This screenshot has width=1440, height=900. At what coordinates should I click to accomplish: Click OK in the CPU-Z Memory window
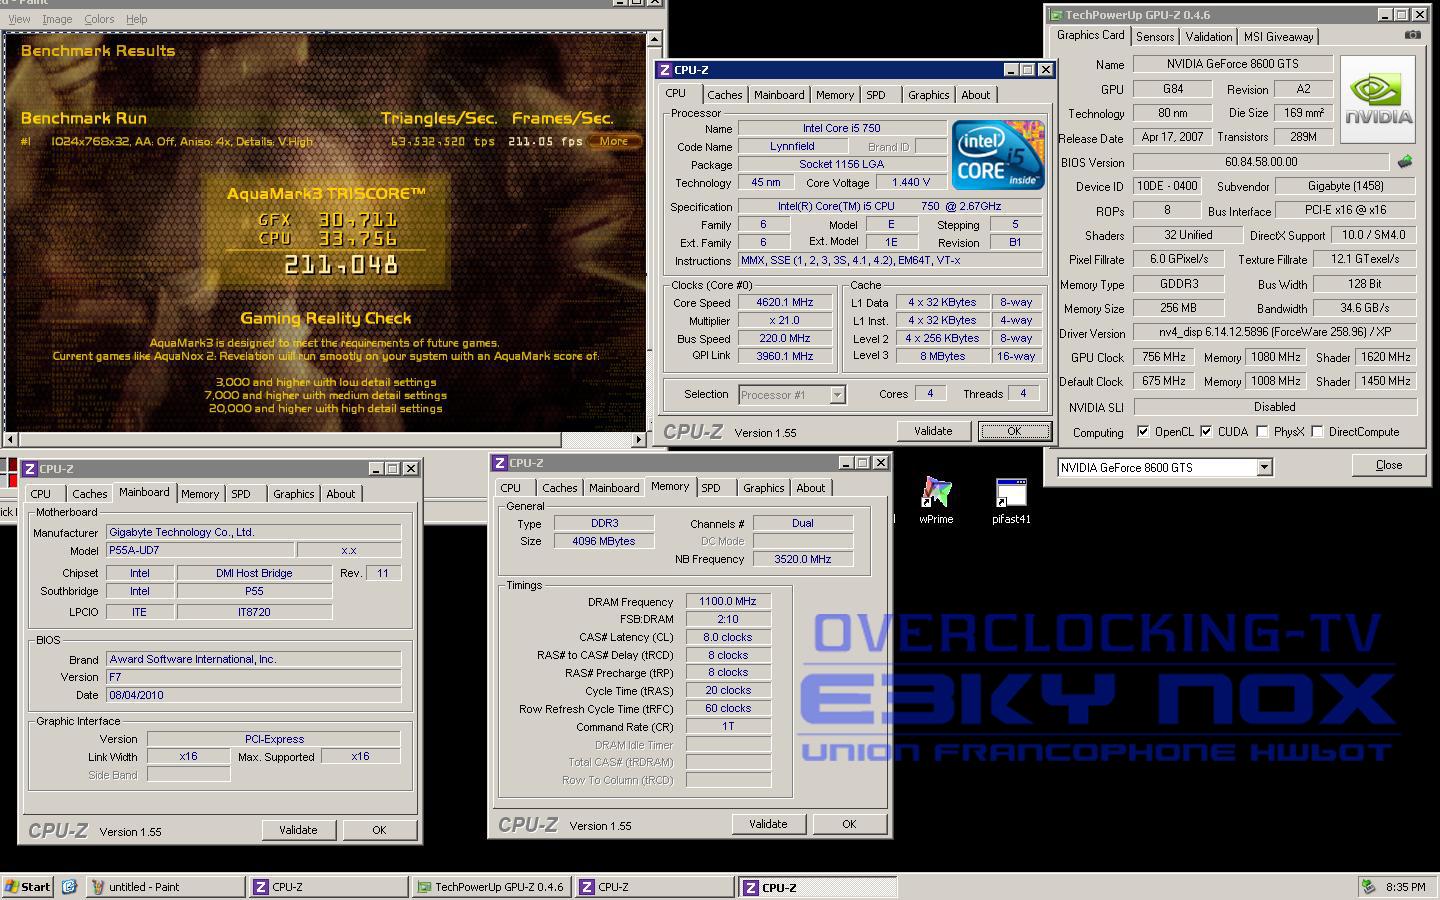(849, 824)
